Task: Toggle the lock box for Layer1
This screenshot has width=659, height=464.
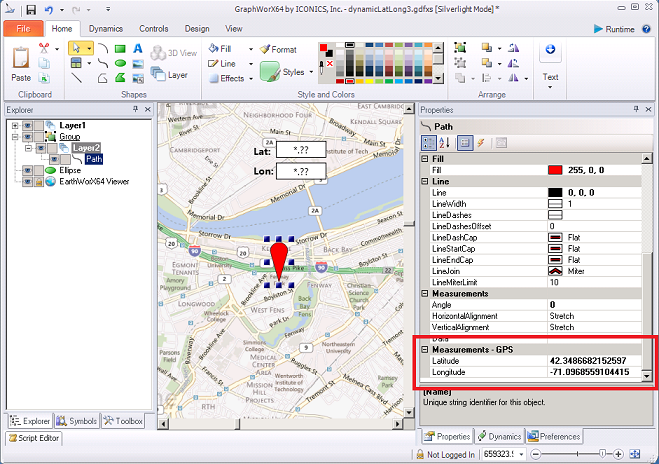Action: click(x=39, y=125)
